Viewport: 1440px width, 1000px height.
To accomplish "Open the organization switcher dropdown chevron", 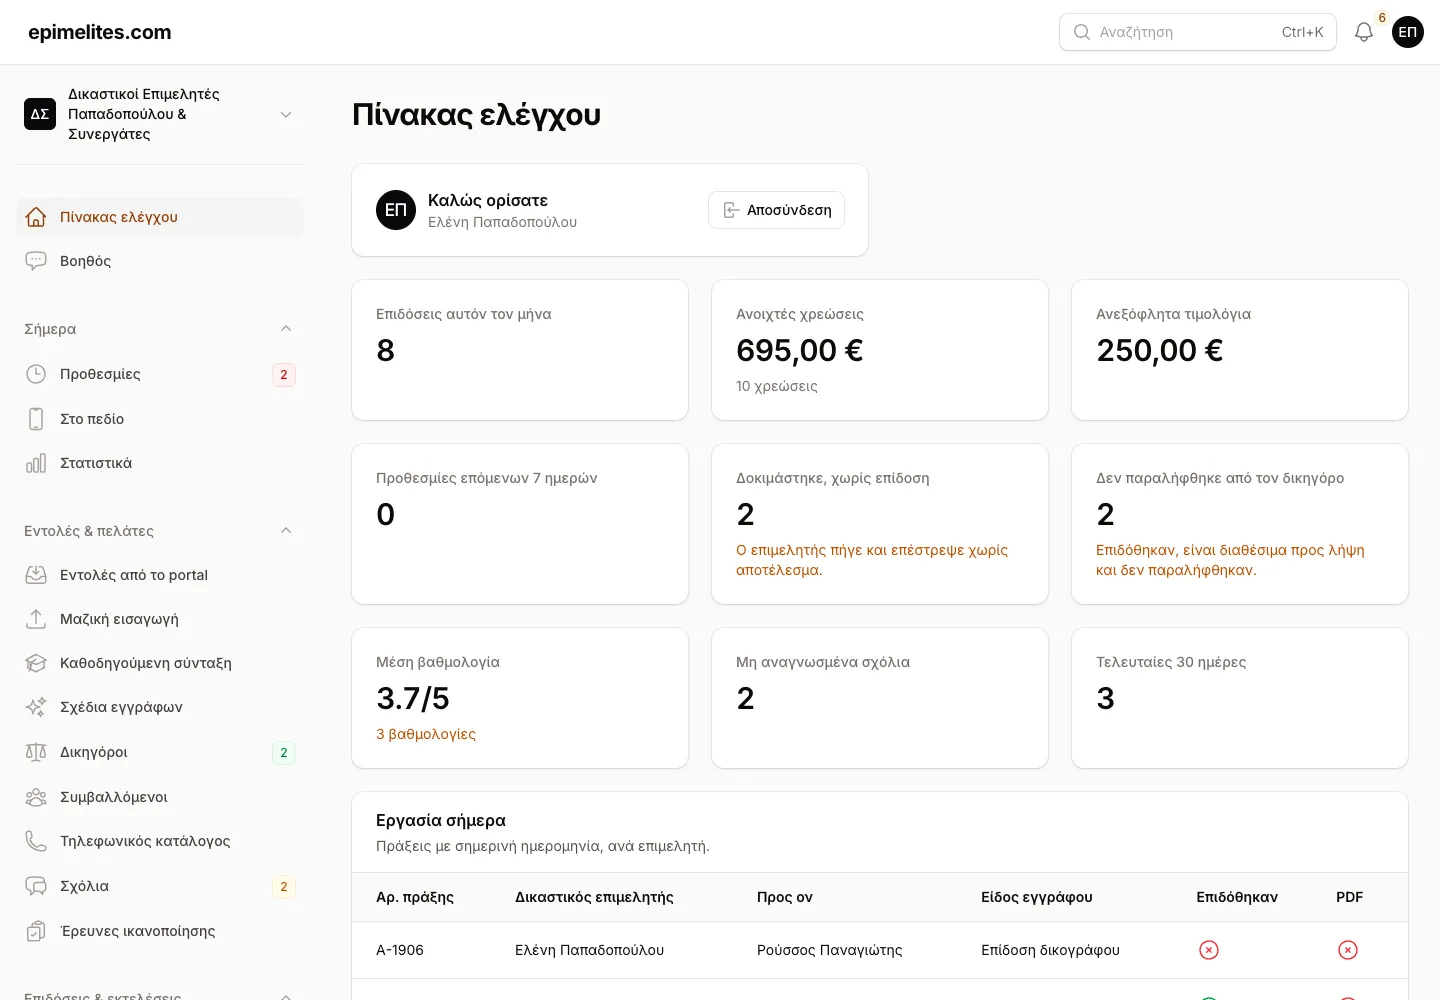I will pyautogui.click(x=286, y=114).
